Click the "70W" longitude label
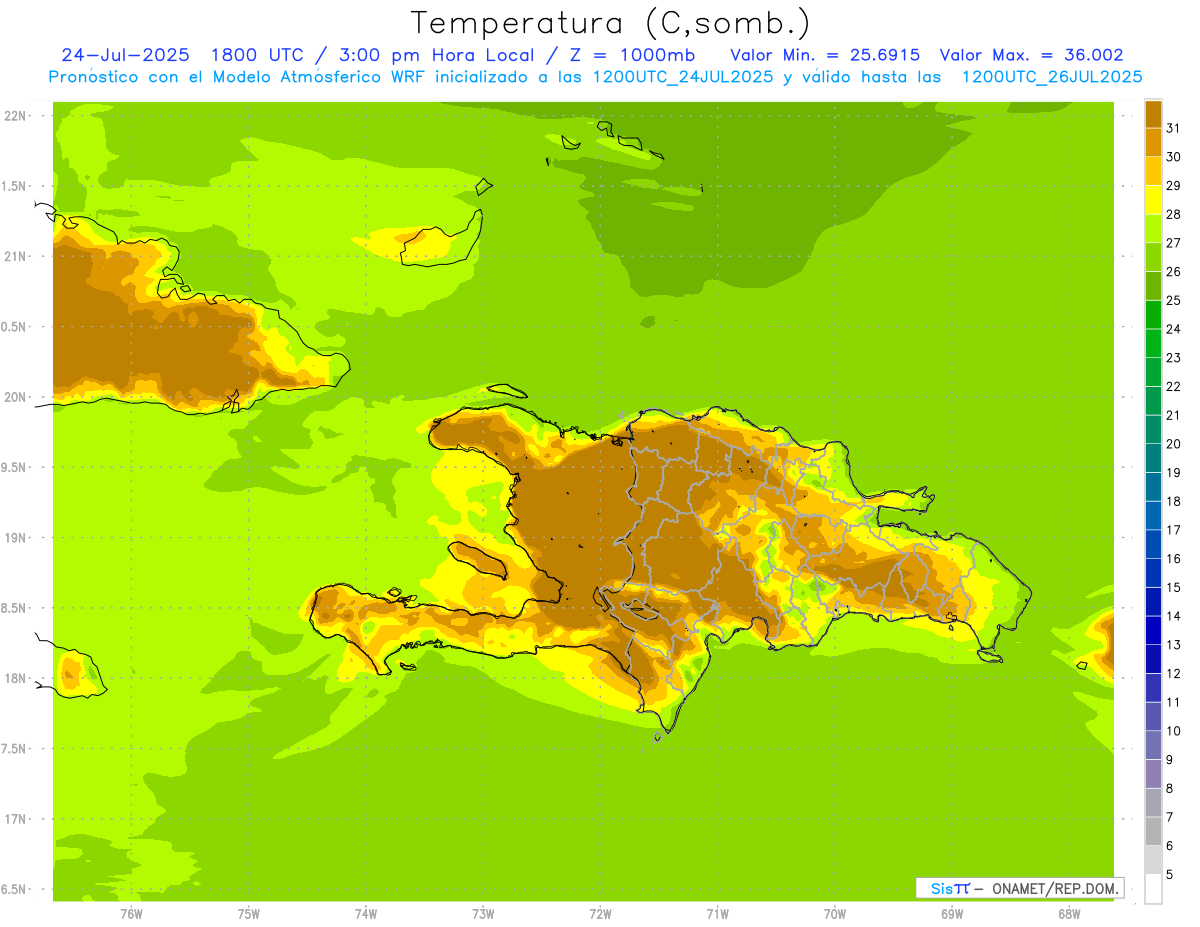 click(835, 914)
